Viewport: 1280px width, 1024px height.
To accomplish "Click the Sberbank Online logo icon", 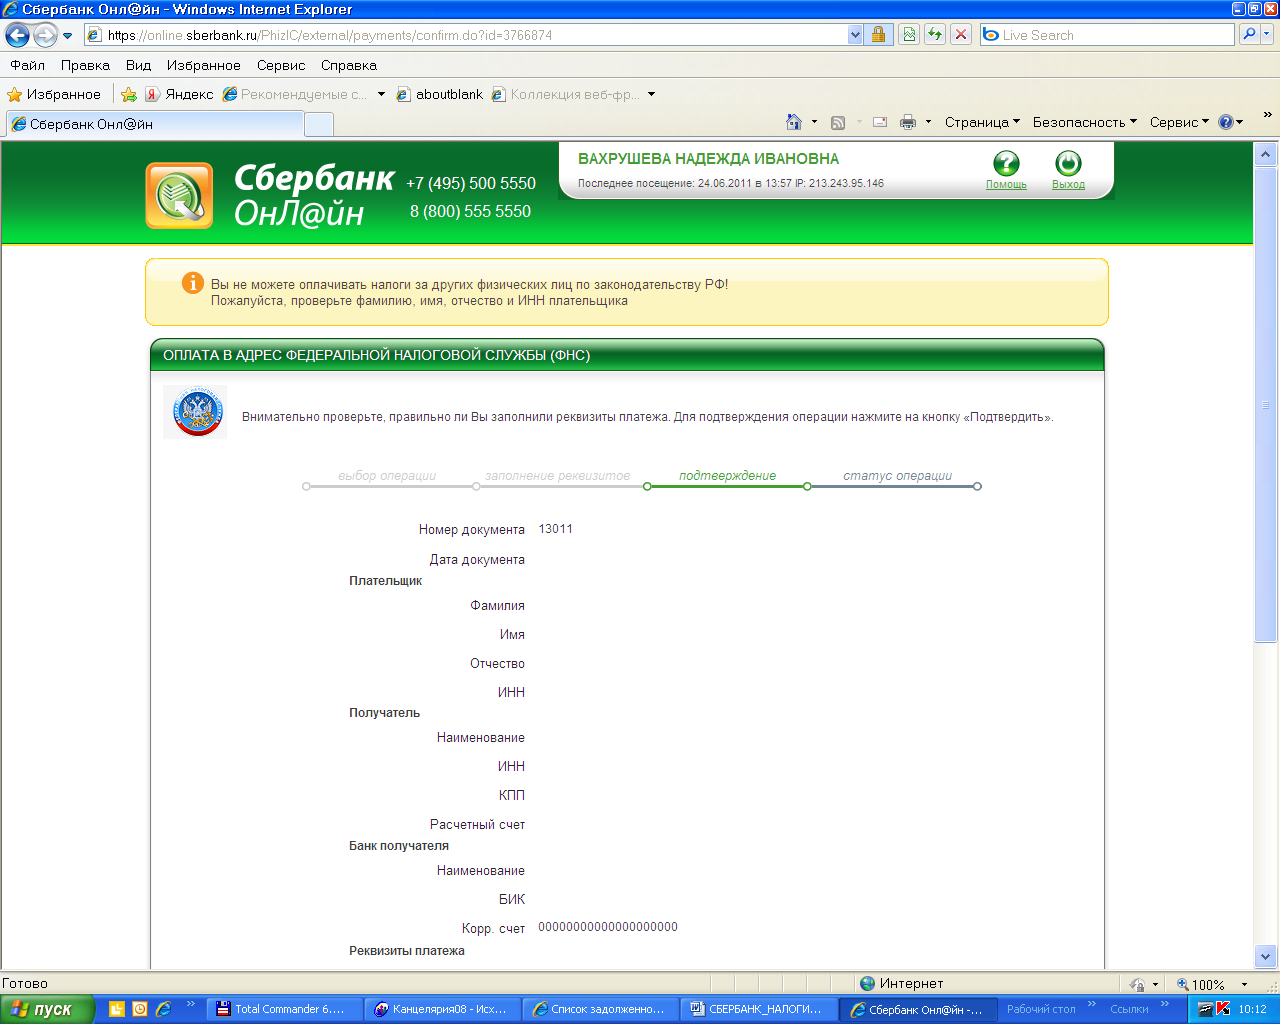I will (179, 196).
